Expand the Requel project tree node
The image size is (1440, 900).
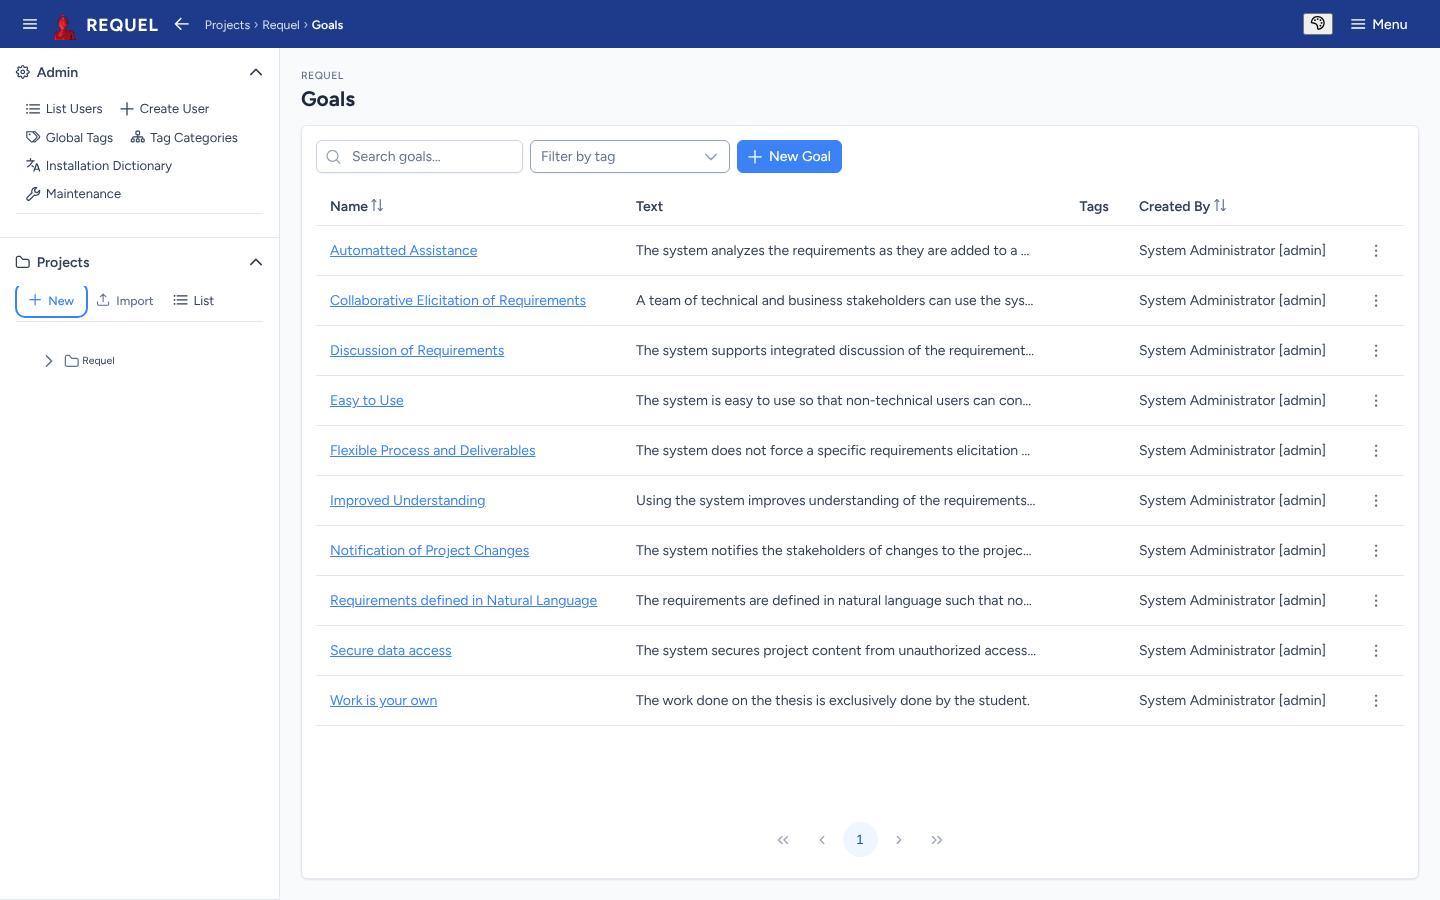(48, 361)
